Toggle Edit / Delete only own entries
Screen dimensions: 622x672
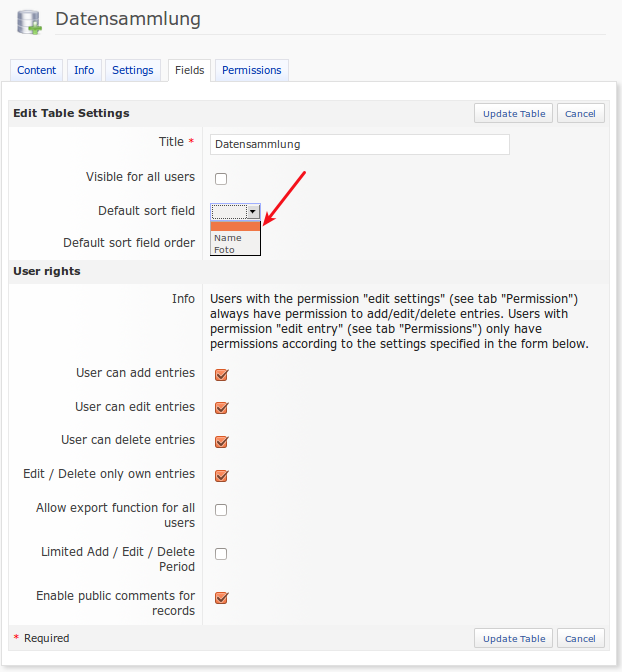point(222,476)
